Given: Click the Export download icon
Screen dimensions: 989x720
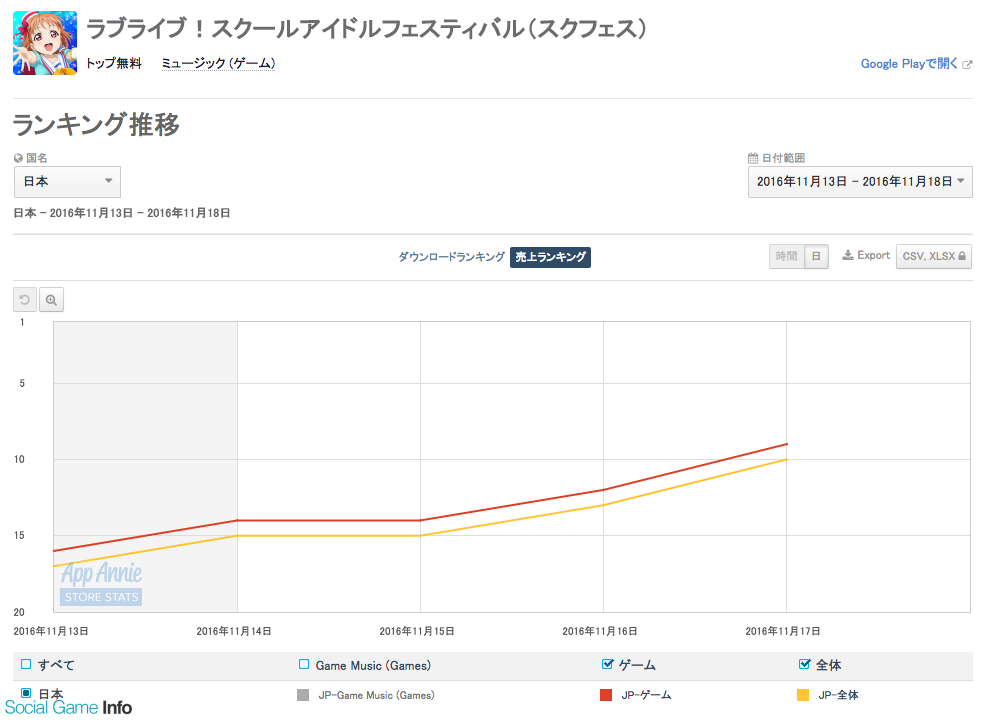Looking at the screenshot, I should pyautogui.click(x=848, y=255).
